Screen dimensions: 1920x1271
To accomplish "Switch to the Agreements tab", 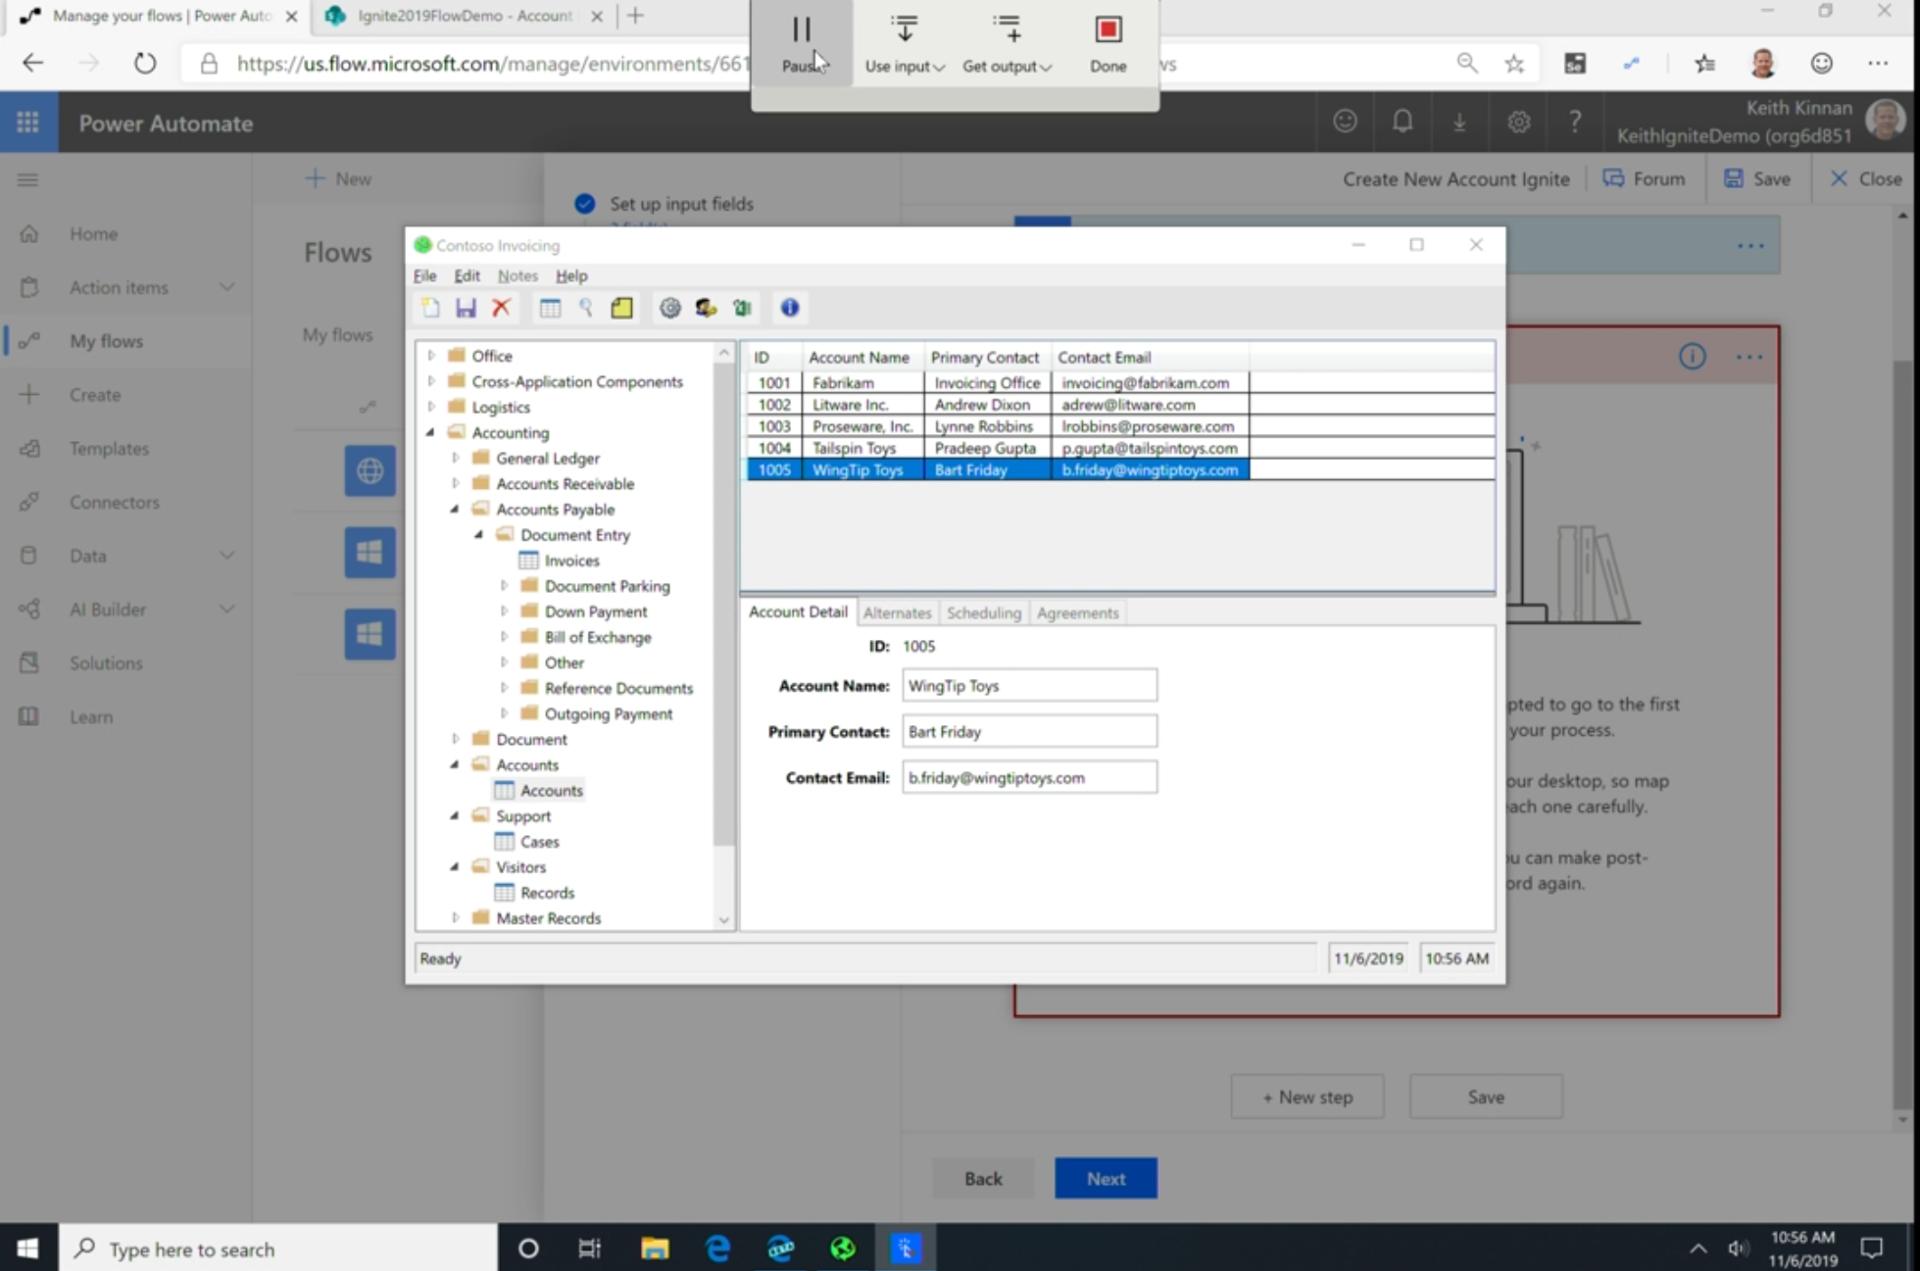I will (x=1078, y=613).
